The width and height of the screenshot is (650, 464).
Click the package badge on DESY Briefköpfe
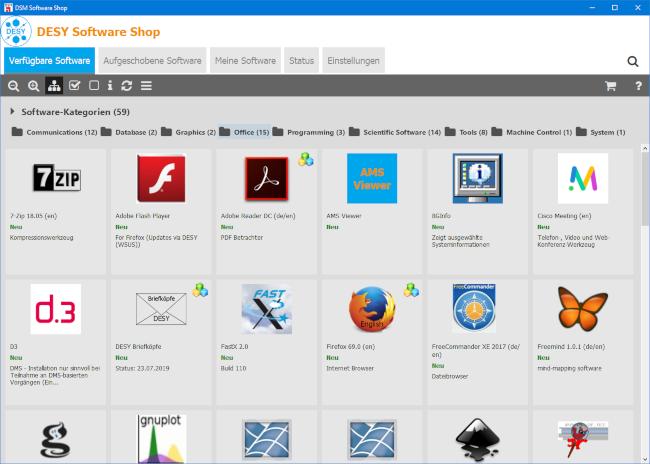point(200,290)
